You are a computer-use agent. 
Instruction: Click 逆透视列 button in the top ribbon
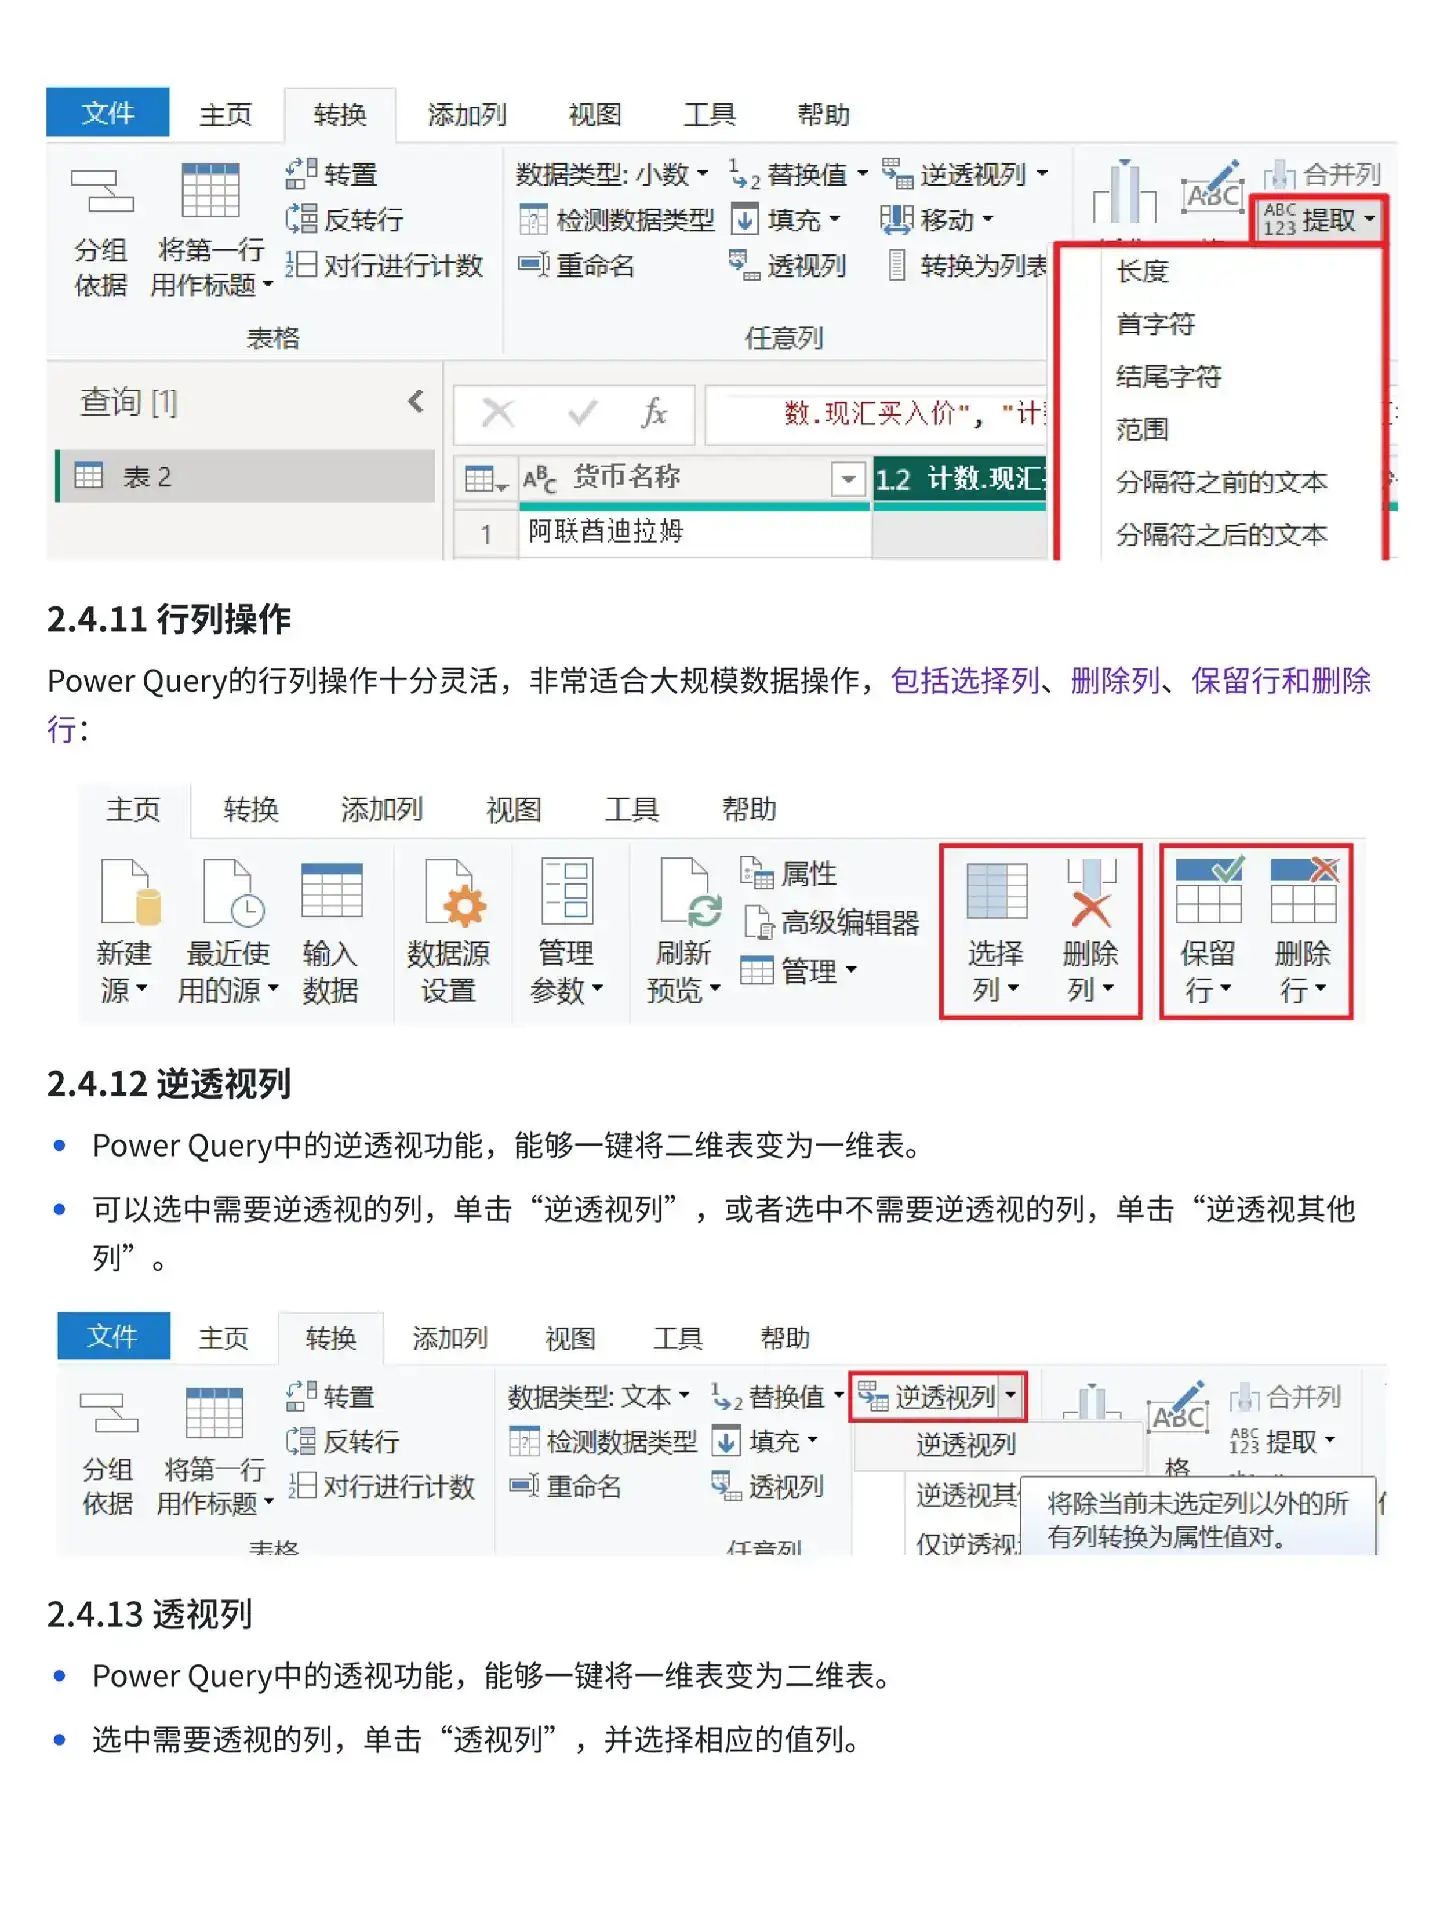pos(953,174)
